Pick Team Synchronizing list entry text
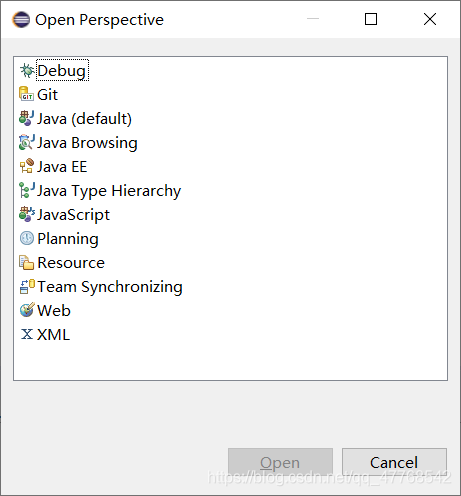The width and height of the screenshot is (461, 496). point(110,287)
